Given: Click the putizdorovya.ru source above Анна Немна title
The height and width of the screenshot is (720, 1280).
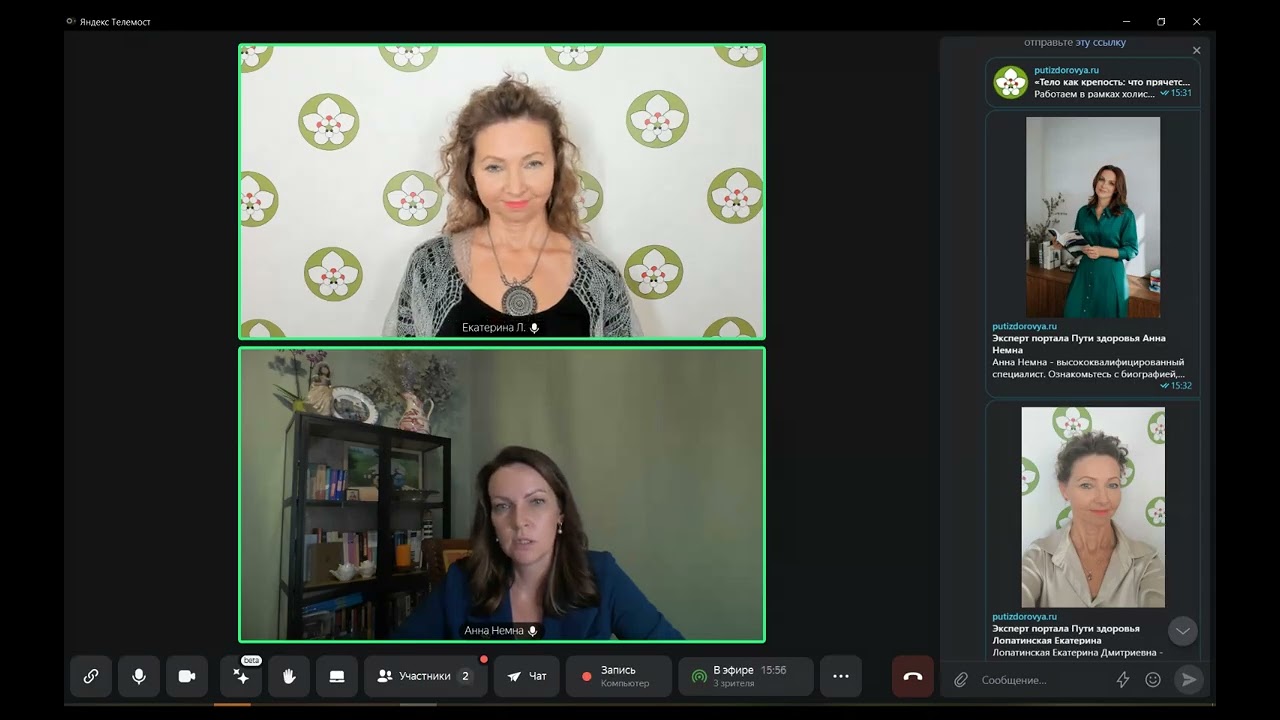Looking at the screenshot, I should (x=1024, y=326).
